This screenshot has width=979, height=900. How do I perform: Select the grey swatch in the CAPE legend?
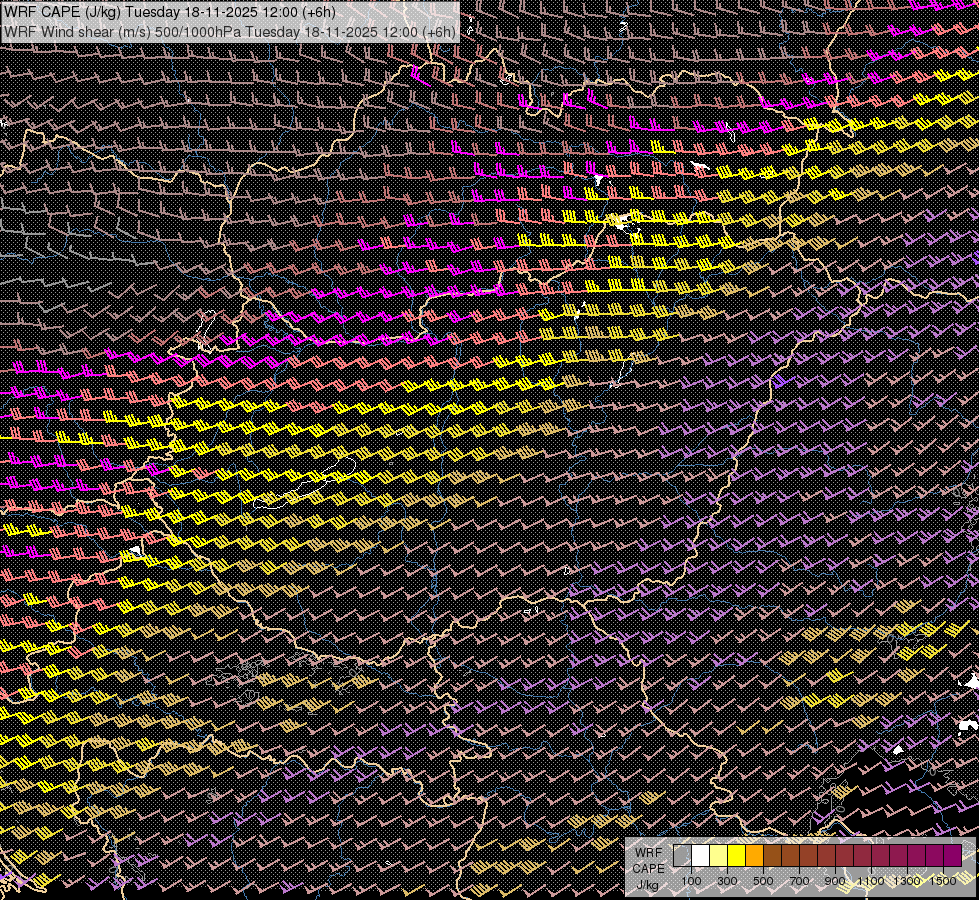point(682,856)
